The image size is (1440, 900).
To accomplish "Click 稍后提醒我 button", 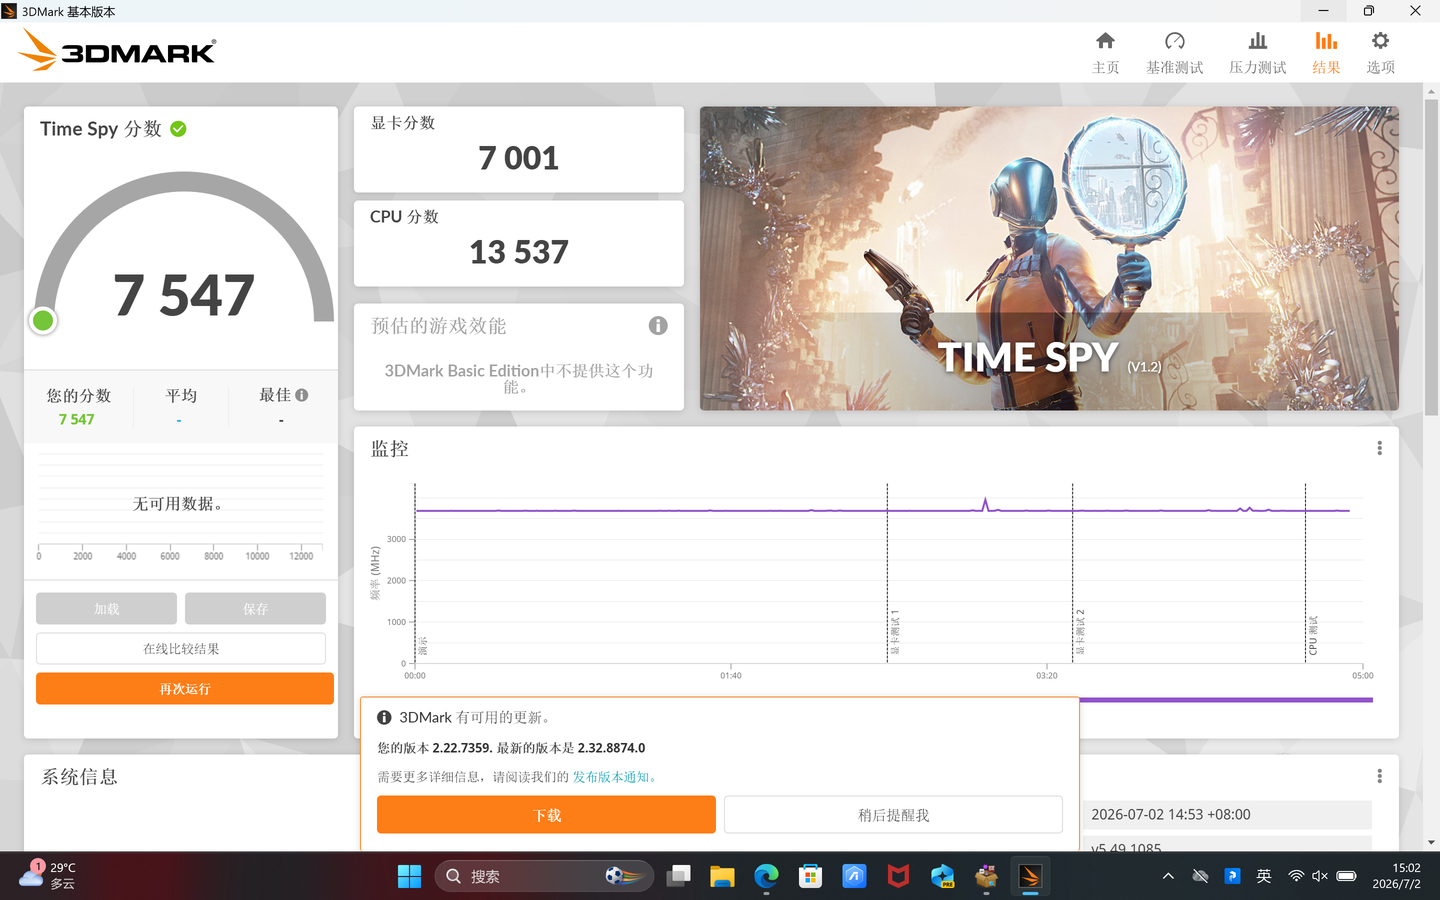I will (x=893, y=814).
